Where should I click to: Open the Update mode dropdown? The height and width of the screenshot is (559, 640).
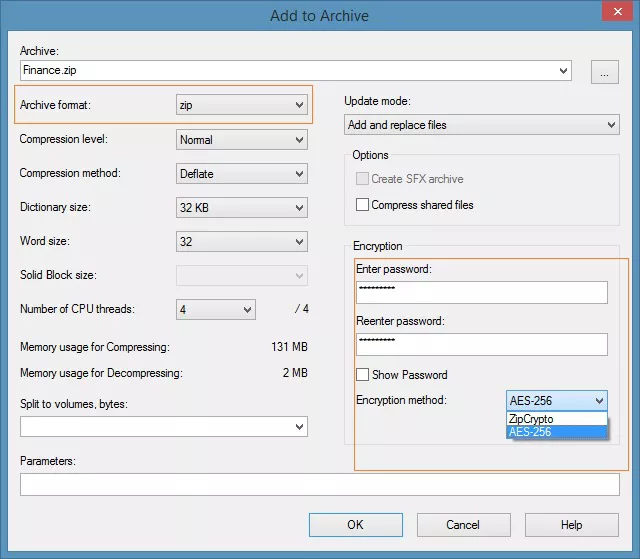(x=481, y=125)
